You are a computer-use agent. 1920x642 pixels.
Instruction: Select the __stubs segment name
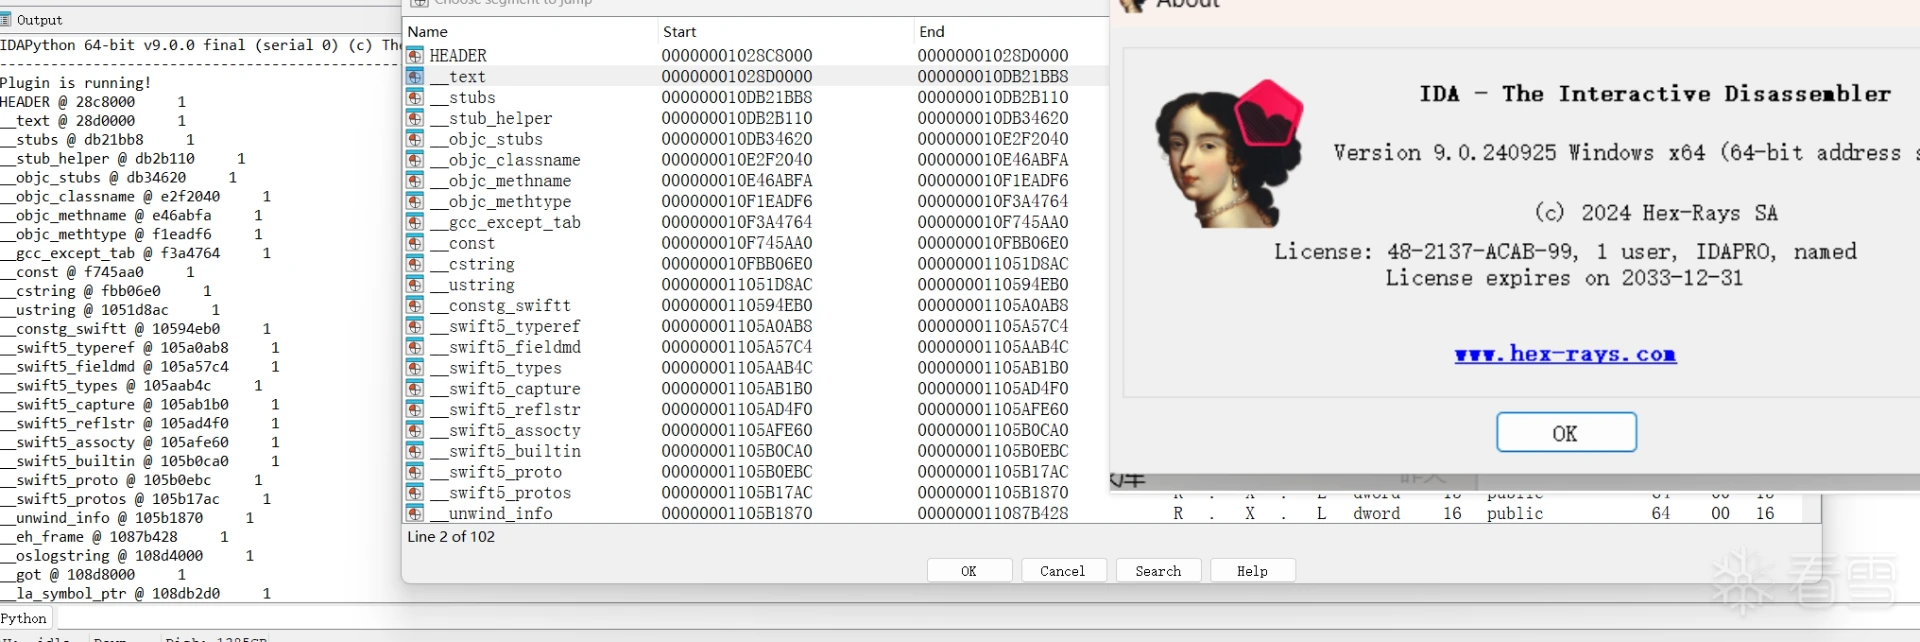pos(463,98)
